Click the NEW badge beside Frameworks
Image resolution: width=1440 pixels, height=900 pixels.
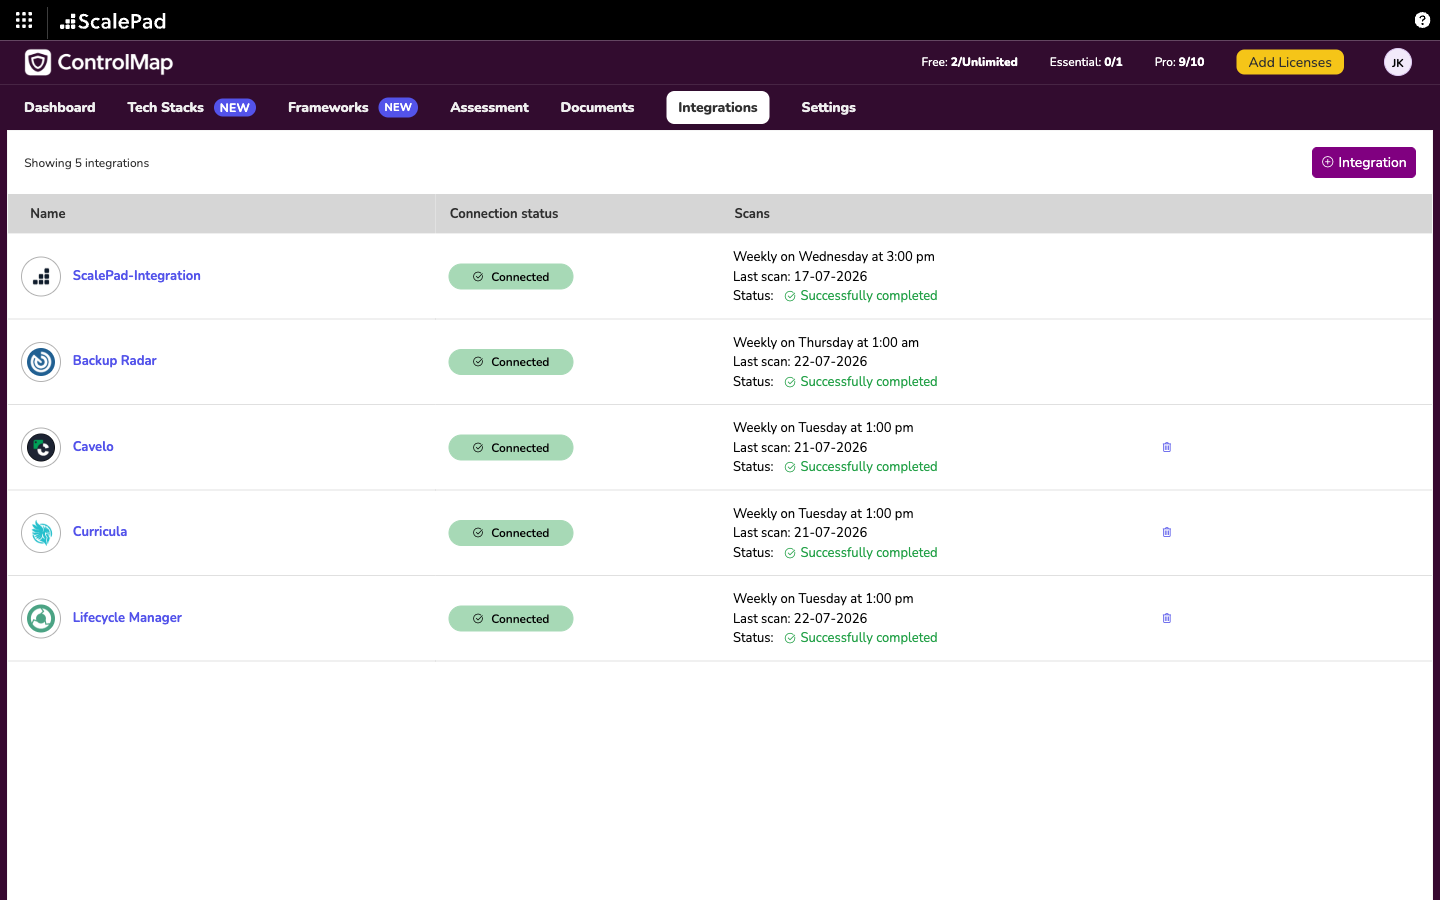click(398, 108)
